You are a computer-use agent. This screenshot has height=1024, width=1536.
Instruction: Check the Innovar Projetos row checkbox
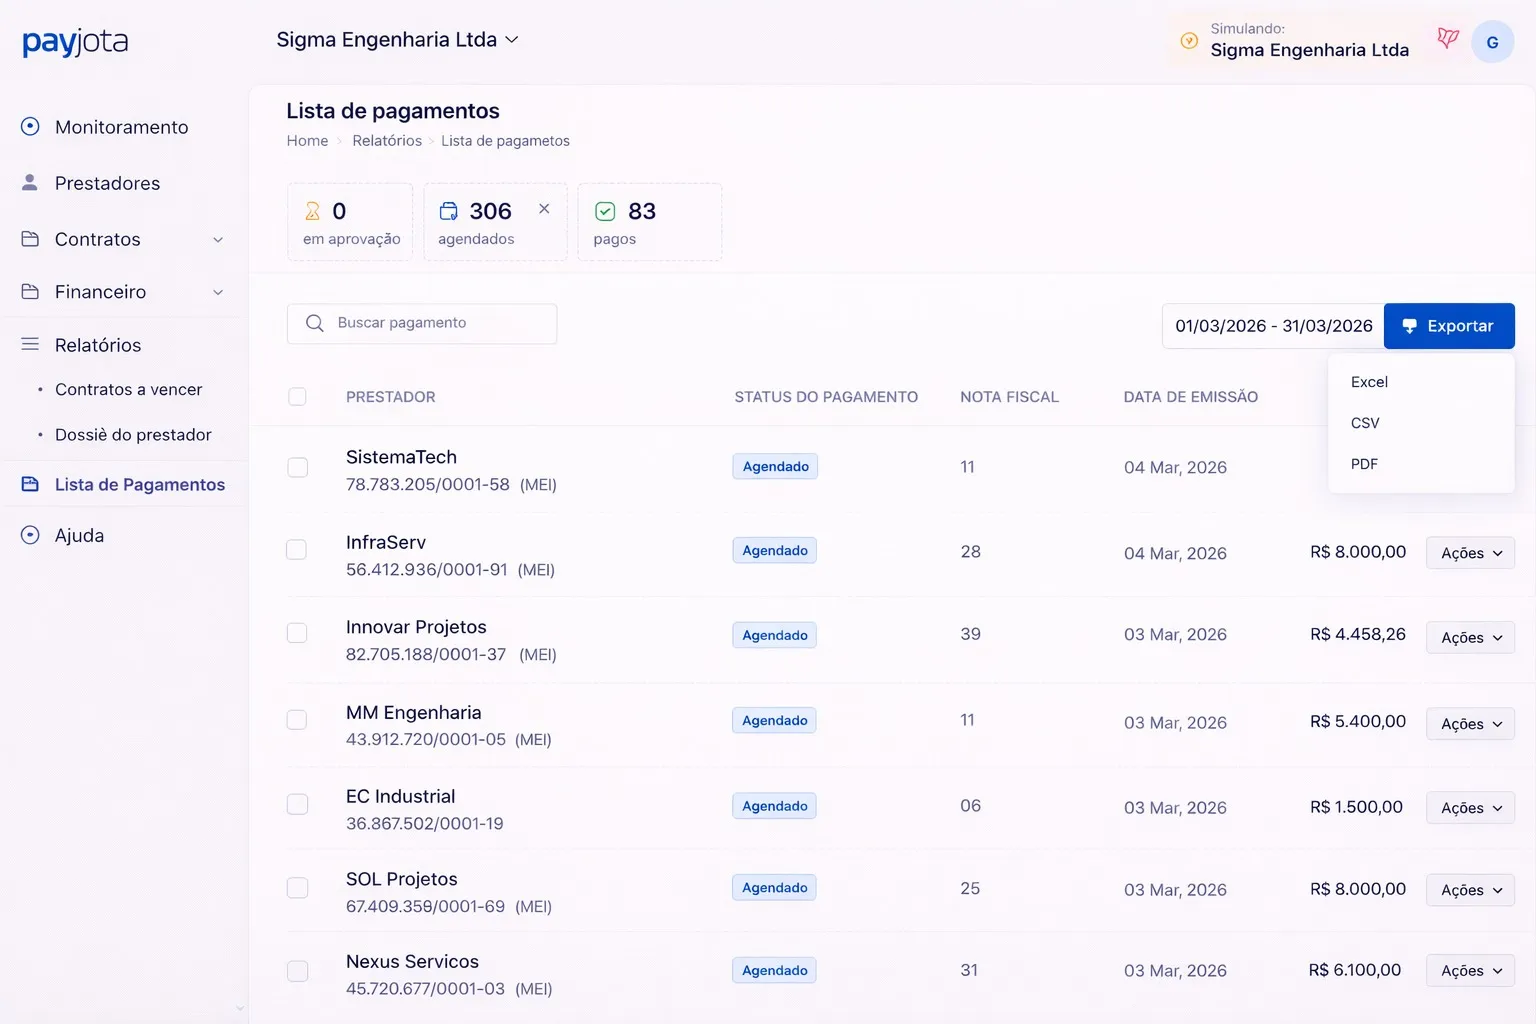[x=297, y=632]
